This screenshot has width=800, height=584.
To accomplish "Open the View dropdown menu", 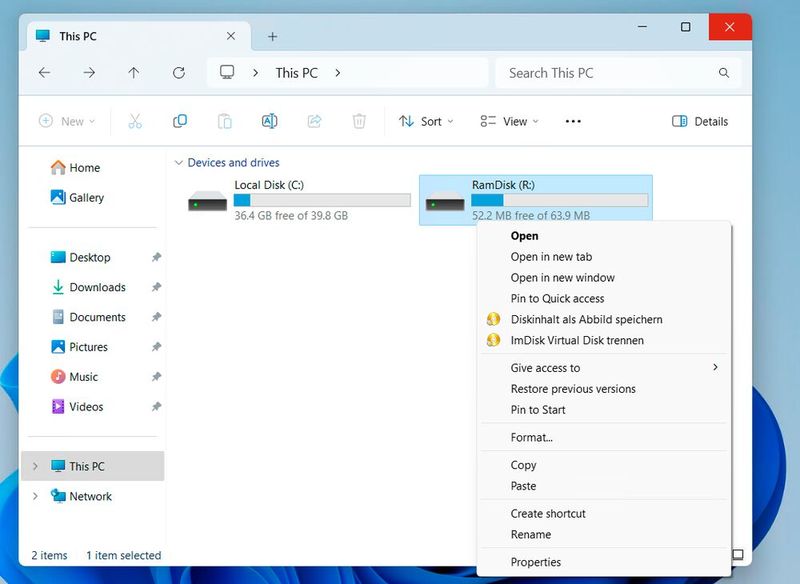I will (509, 121).
